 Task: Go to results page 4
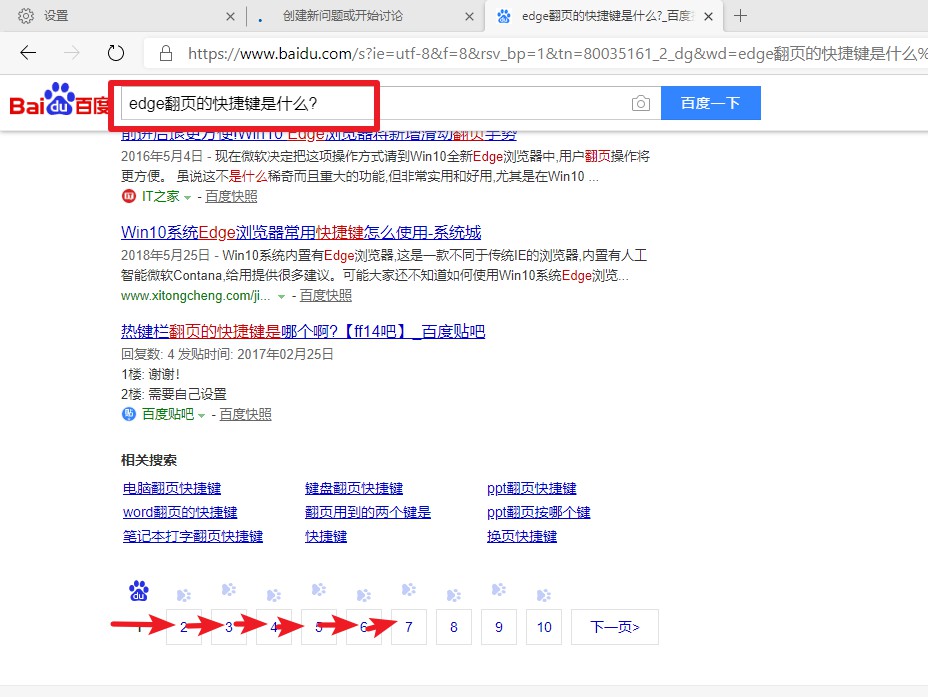[x=273, y=627]
